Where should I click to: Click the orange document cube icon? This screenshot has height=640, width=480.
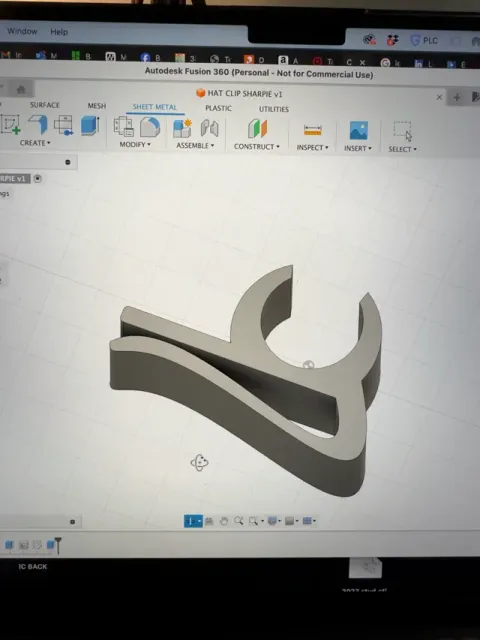(200, 93)
